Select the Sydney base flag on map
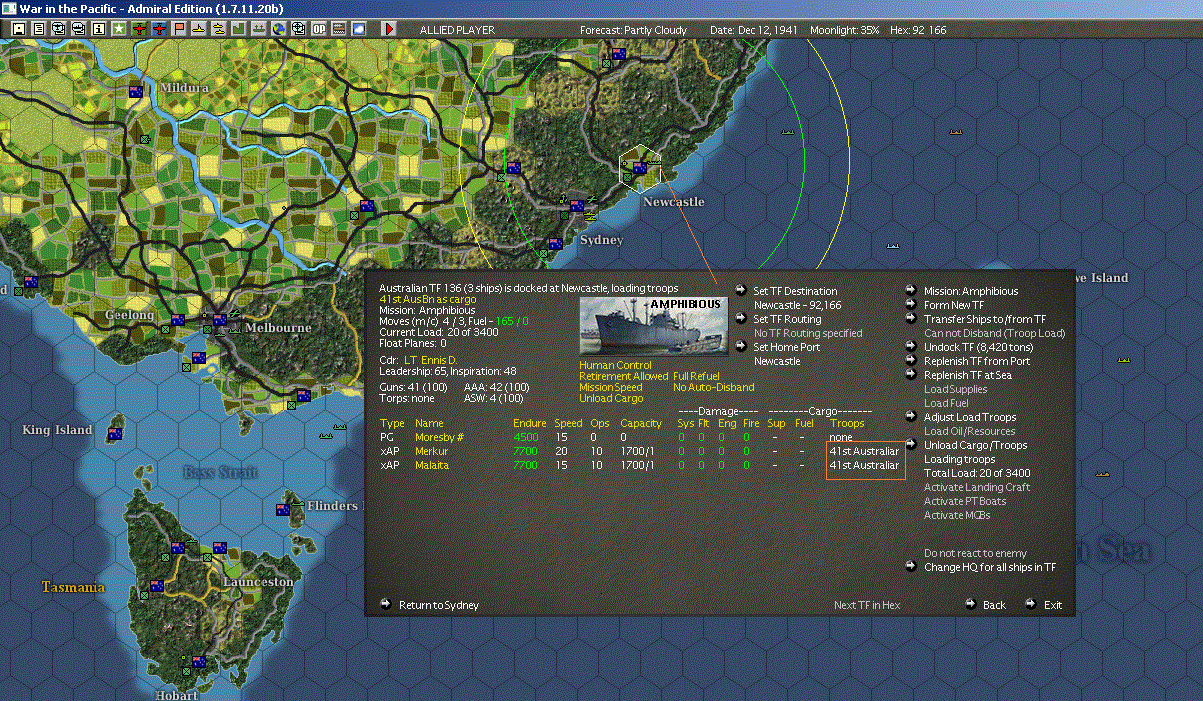The image size is (1203, 701). (577, 207)
